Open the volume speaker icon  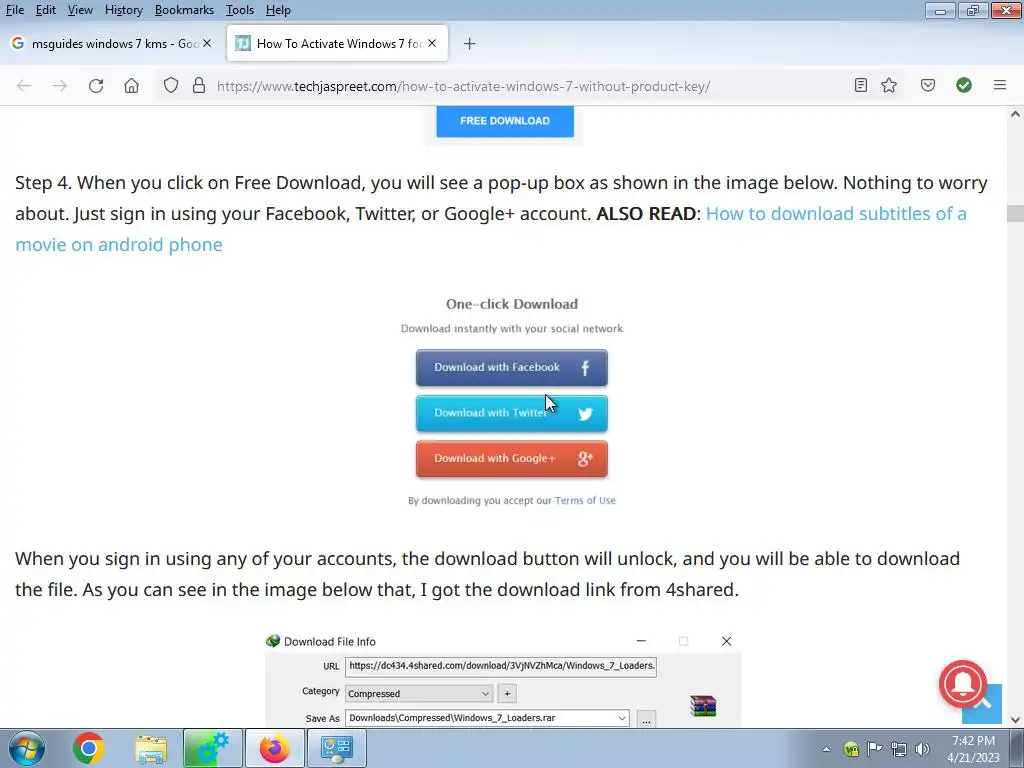pyautogui.click(x=922, y=749)
